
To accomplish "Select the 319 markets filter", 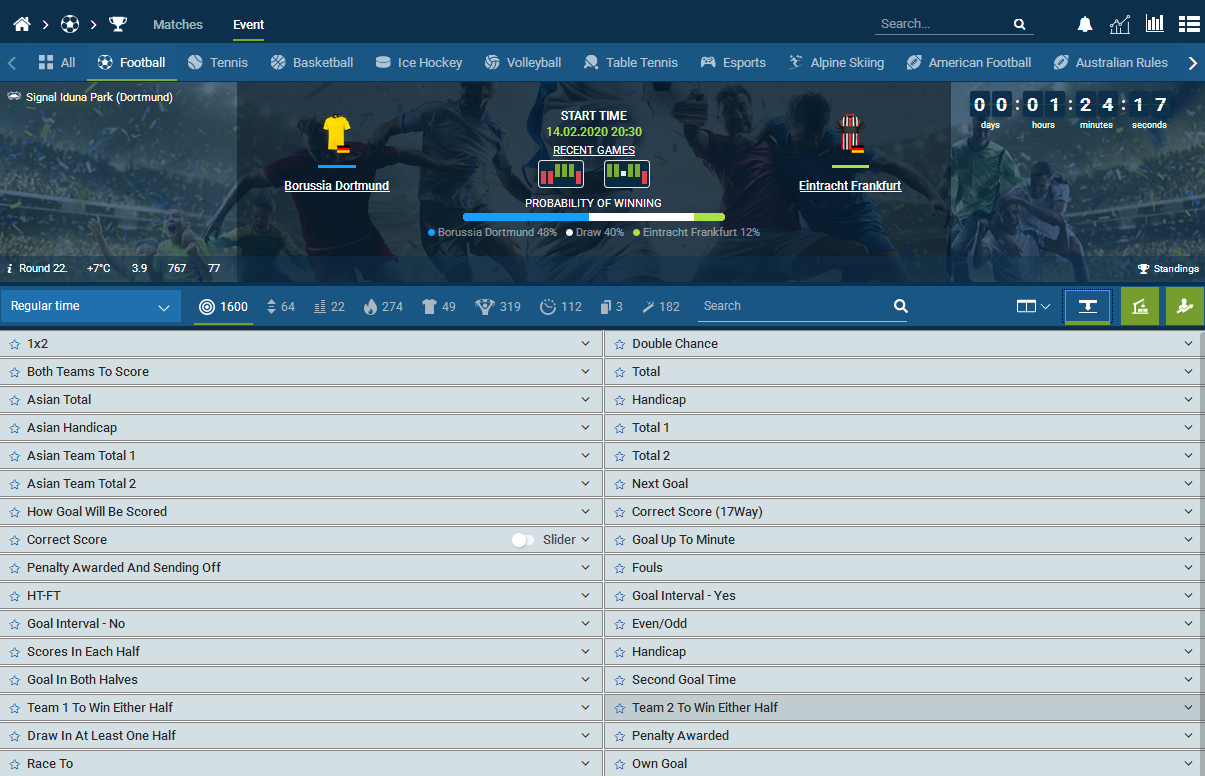I will point(498,307).
